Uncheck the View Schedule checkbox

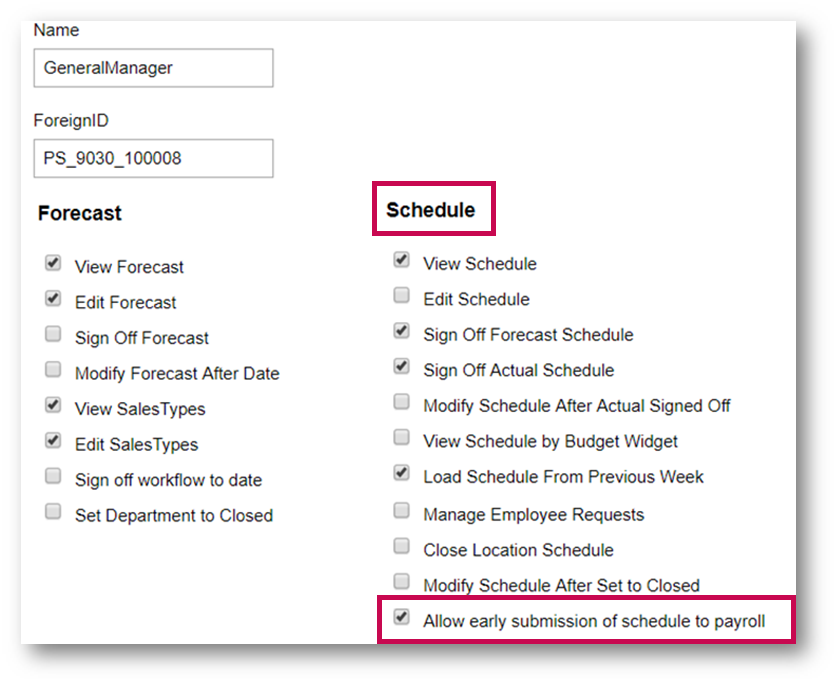click(x=401, y=261)
